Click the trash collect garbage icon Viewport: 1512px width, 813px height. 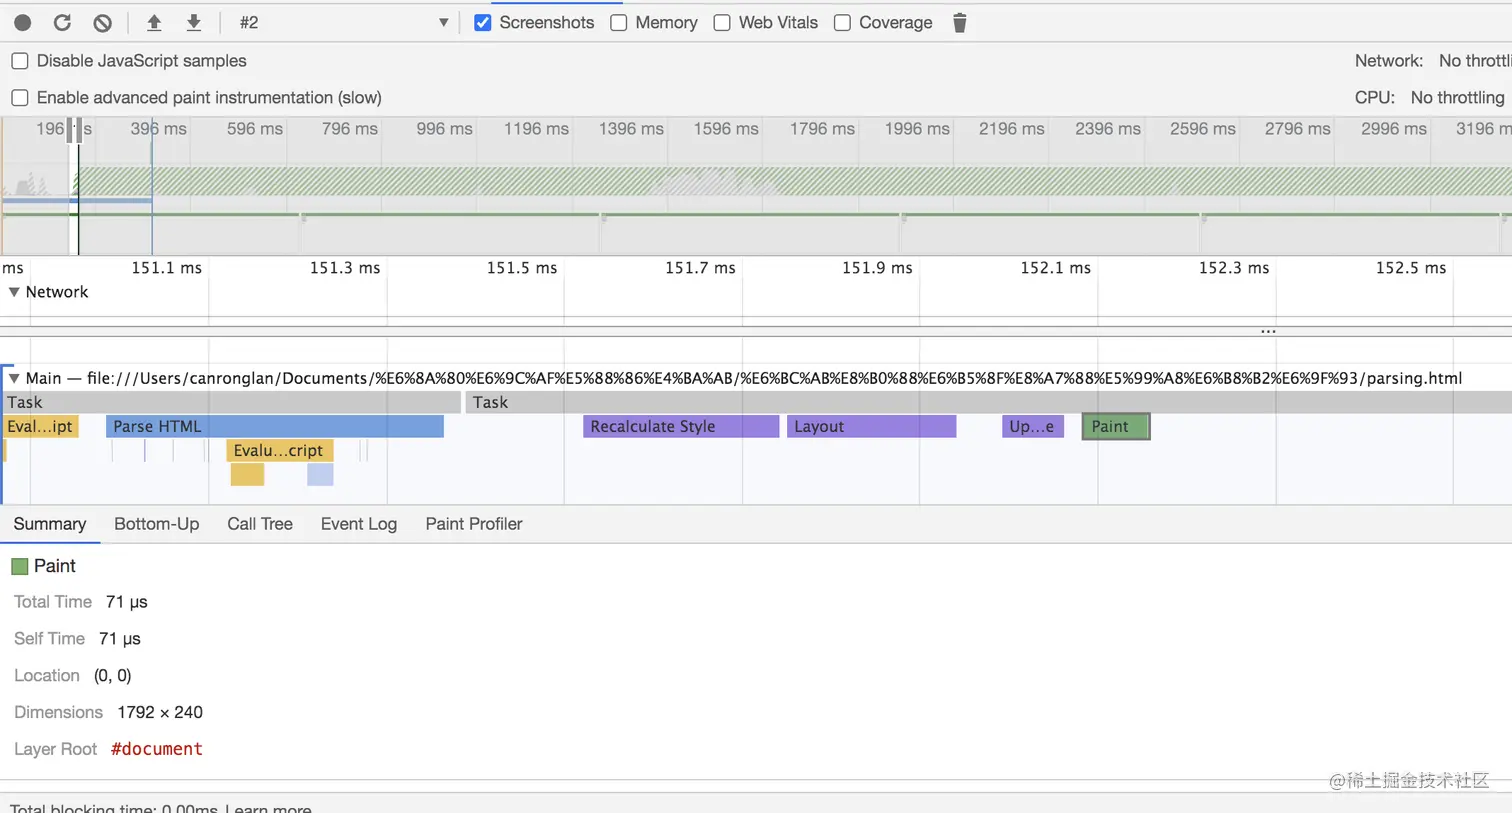(959, 22)
